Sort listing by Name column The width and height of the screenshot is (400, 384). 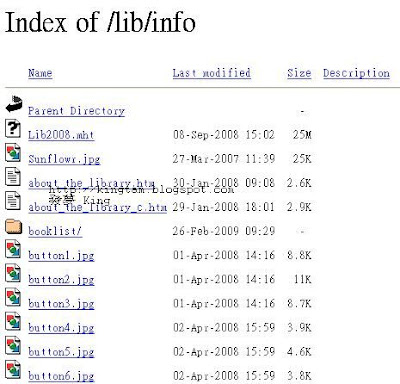40,73
